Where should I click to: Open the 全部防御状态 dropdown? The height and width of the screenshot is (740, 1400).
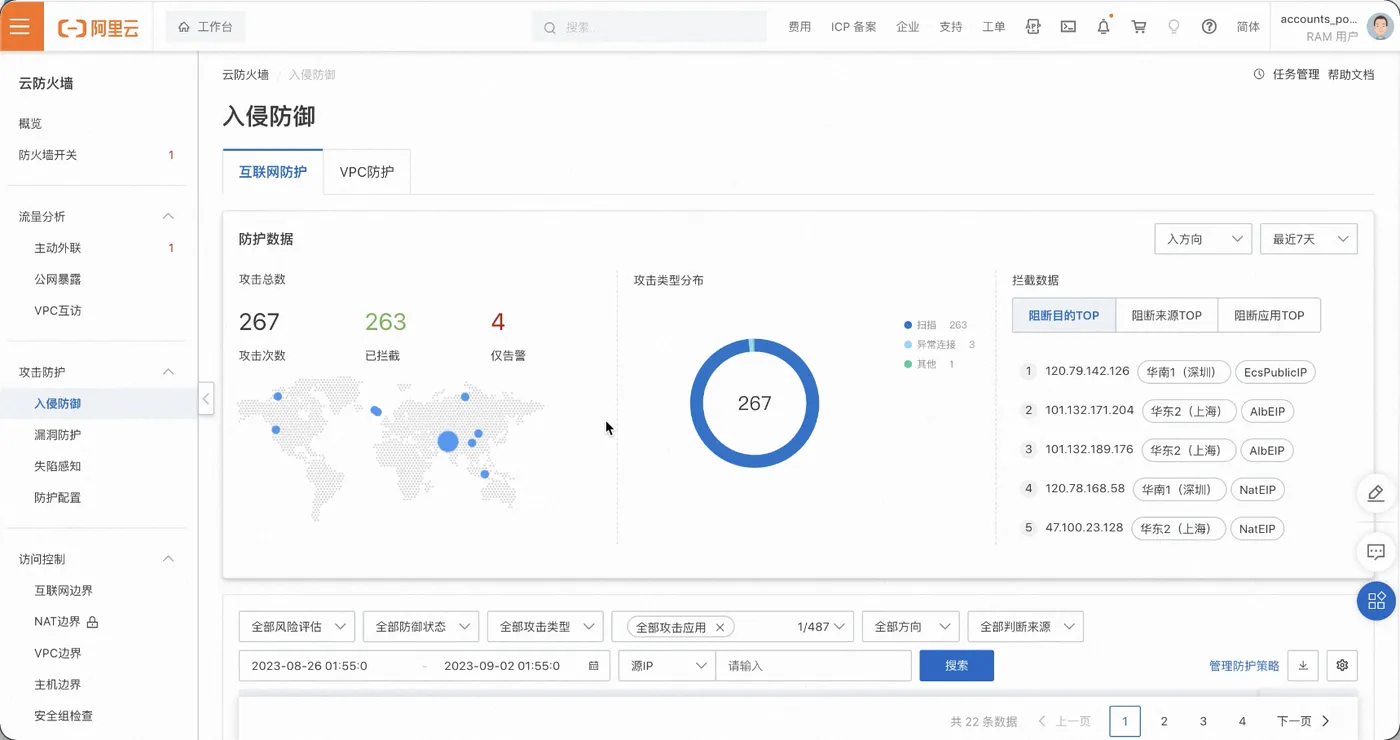point(421,626)
